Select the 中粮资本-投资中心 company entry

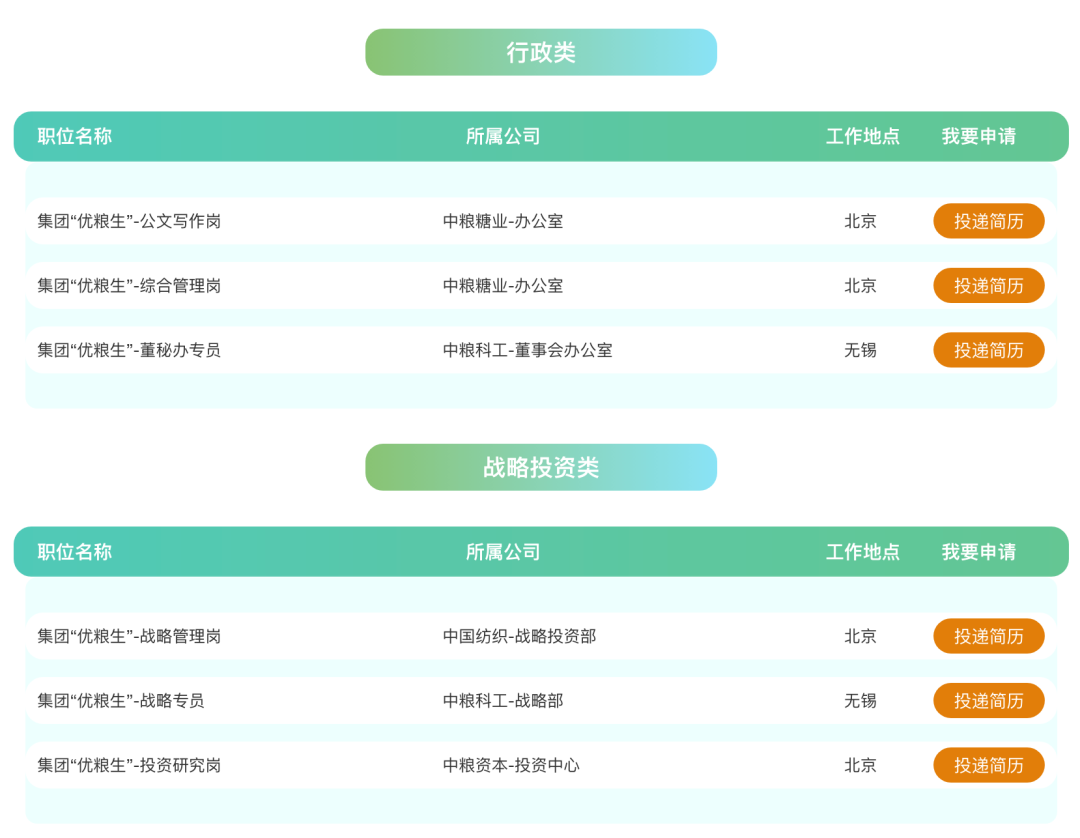point(511,765)
